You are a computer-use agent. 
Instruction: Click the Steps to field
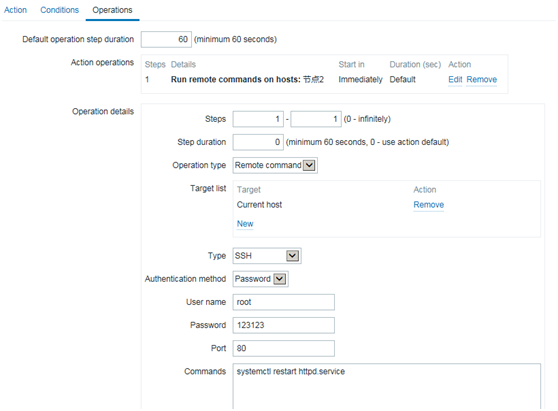coord(316,119)
